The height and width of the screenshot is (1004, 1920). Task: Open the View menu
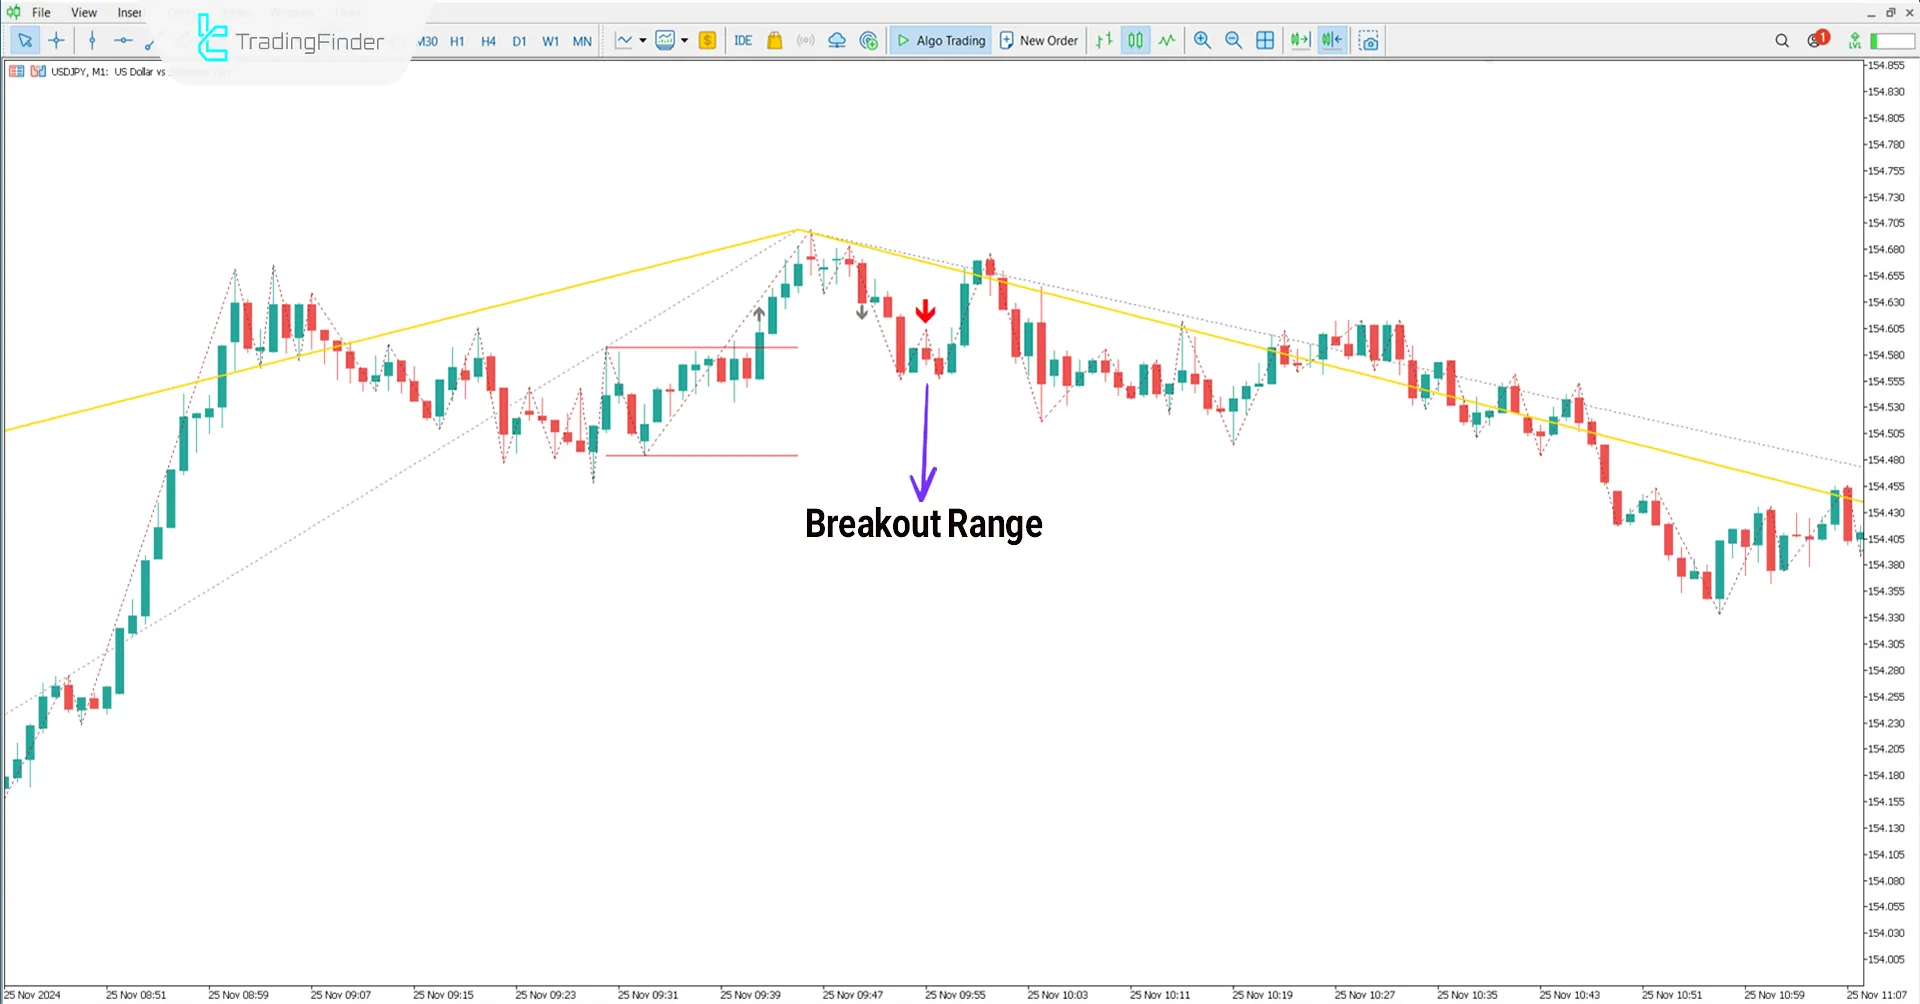click(x=83, y=12)
